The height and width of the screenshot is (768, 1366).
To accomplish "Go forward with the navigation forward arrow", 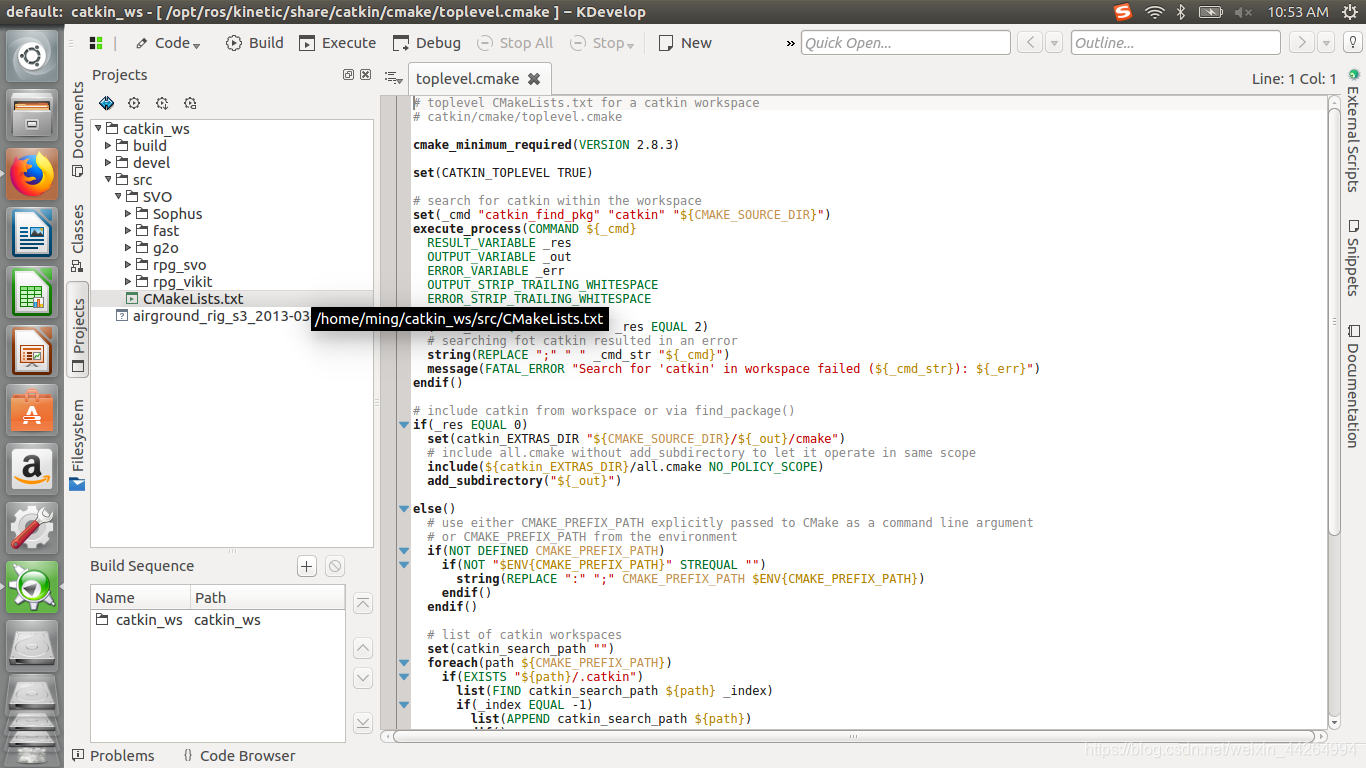I will pos(1300,43).
